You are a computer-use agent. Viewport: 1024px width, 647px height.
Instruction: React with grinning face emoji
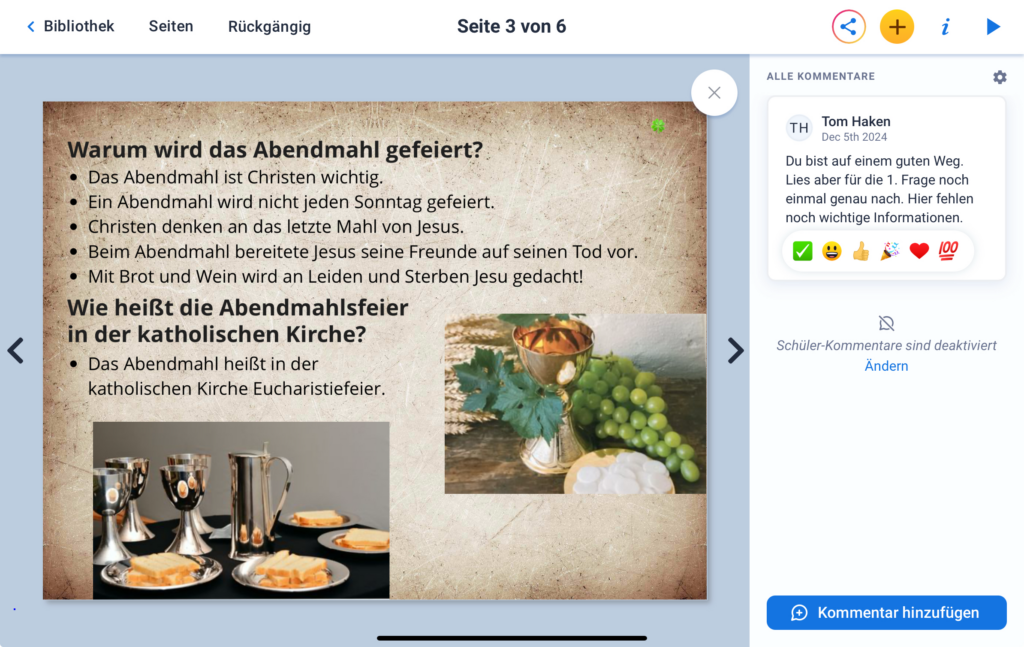[831, 251]
